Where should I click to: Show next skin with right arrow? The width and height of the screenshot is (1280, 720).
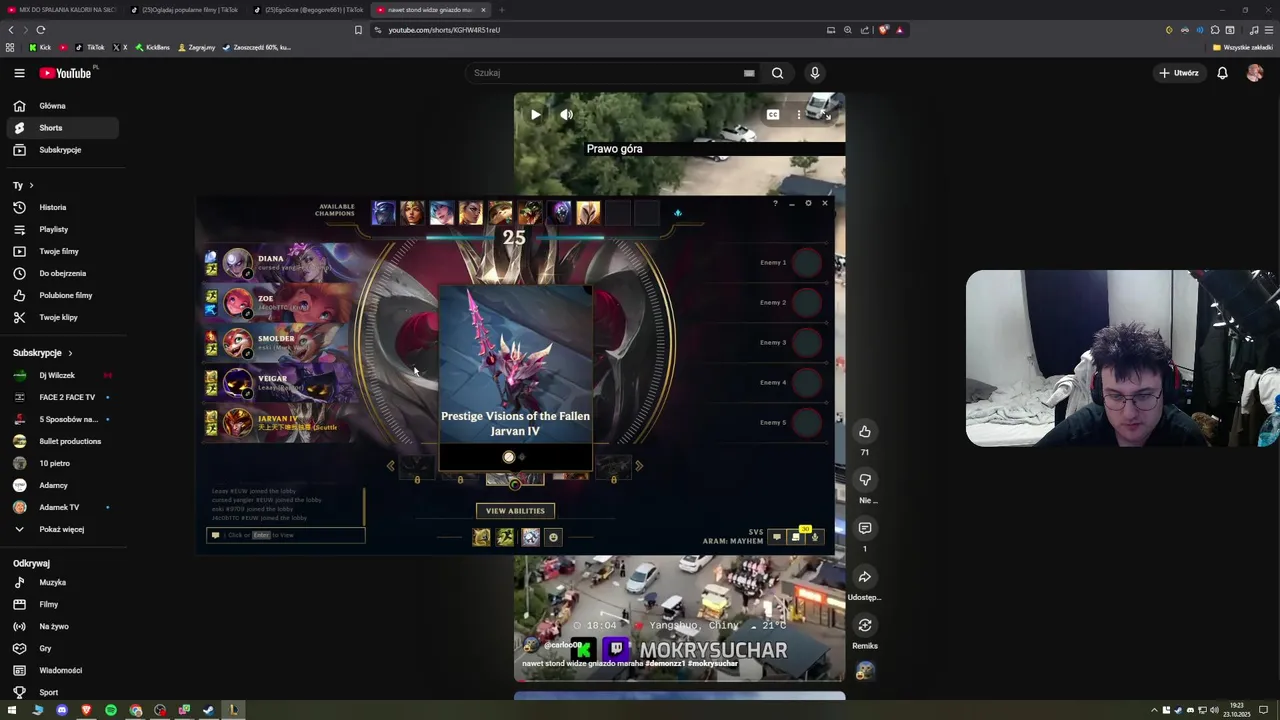pos(639,465)
